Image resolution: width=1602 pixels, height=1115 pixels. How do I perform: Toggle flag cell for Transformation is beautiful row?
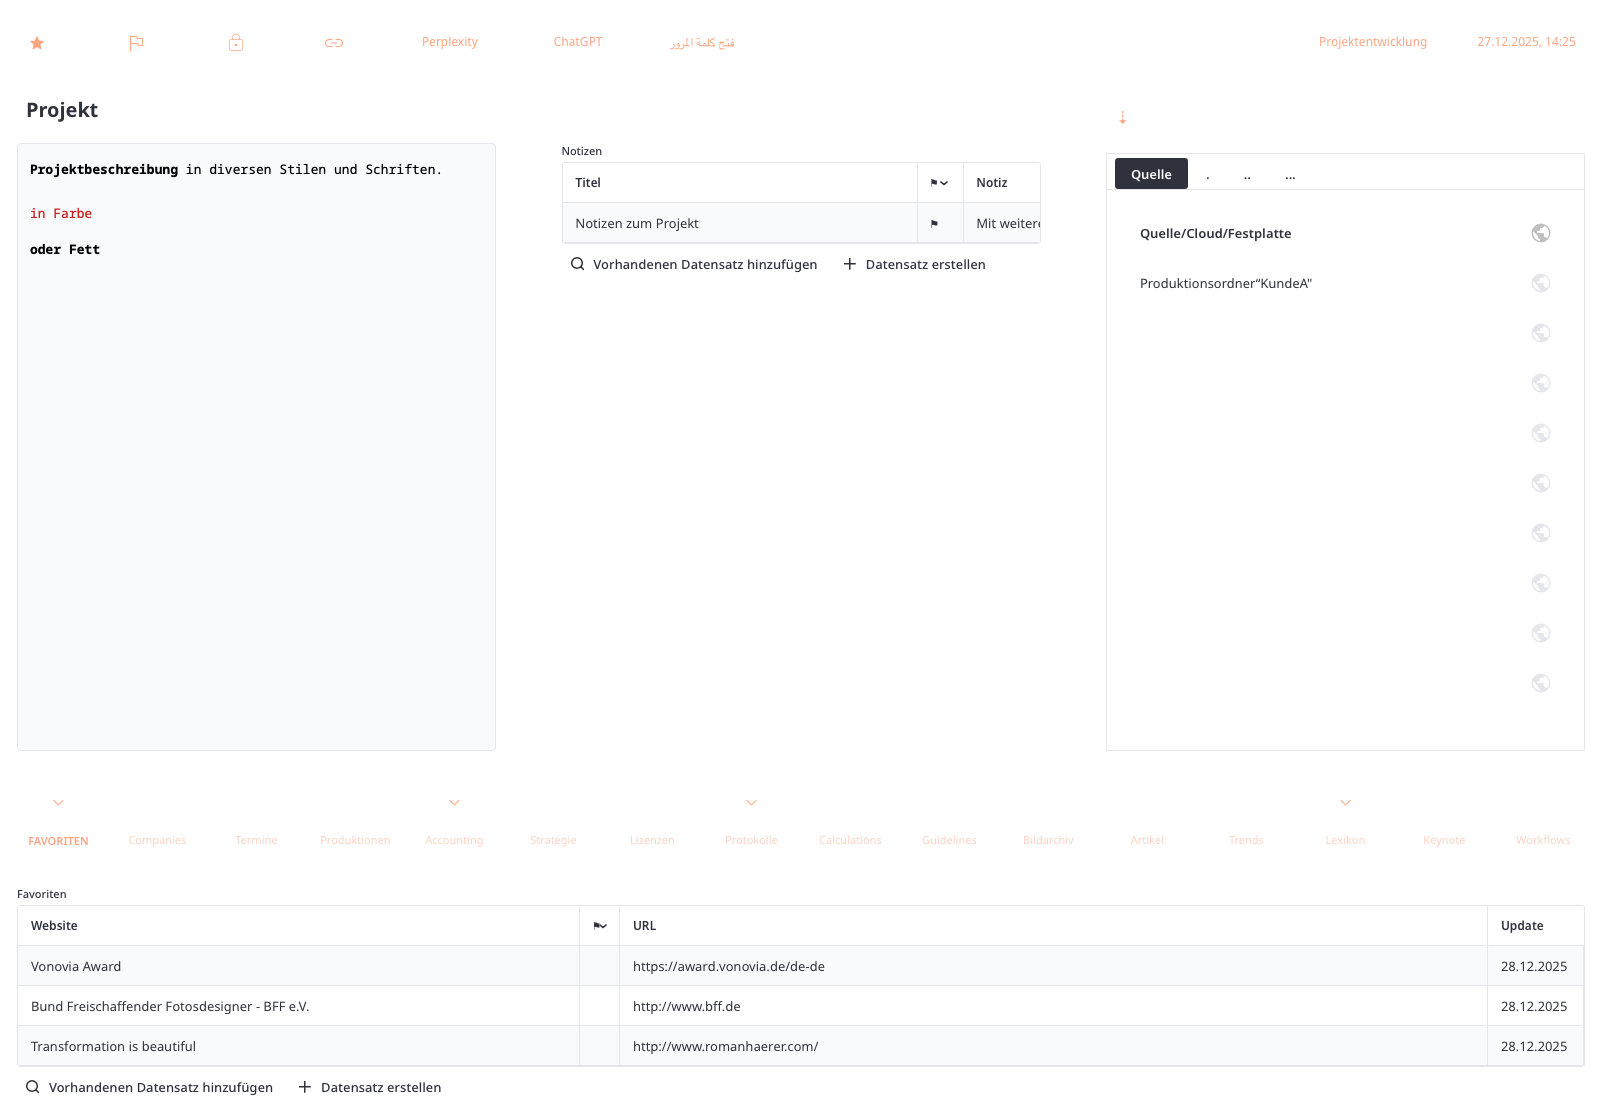point(599,1046)
